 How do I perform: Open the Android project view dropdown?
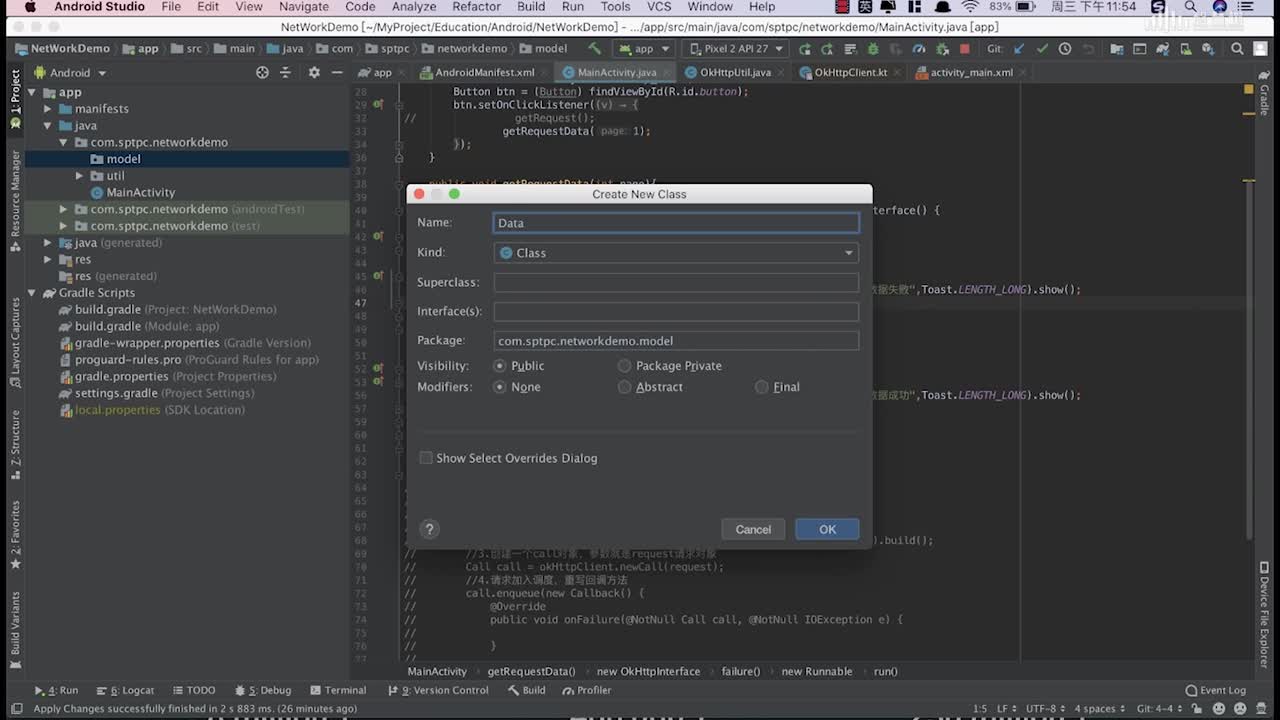click(70, 72)
